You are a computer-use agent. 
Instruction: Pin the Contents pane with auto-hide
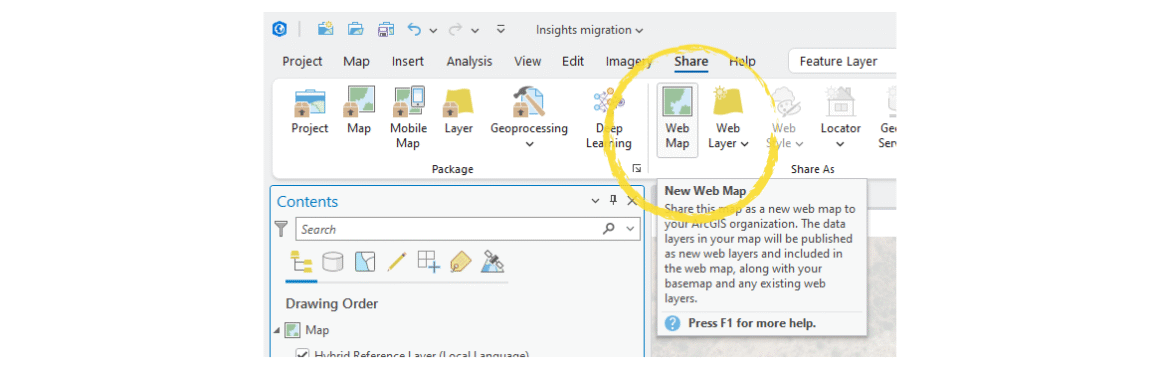coord(613,201)
